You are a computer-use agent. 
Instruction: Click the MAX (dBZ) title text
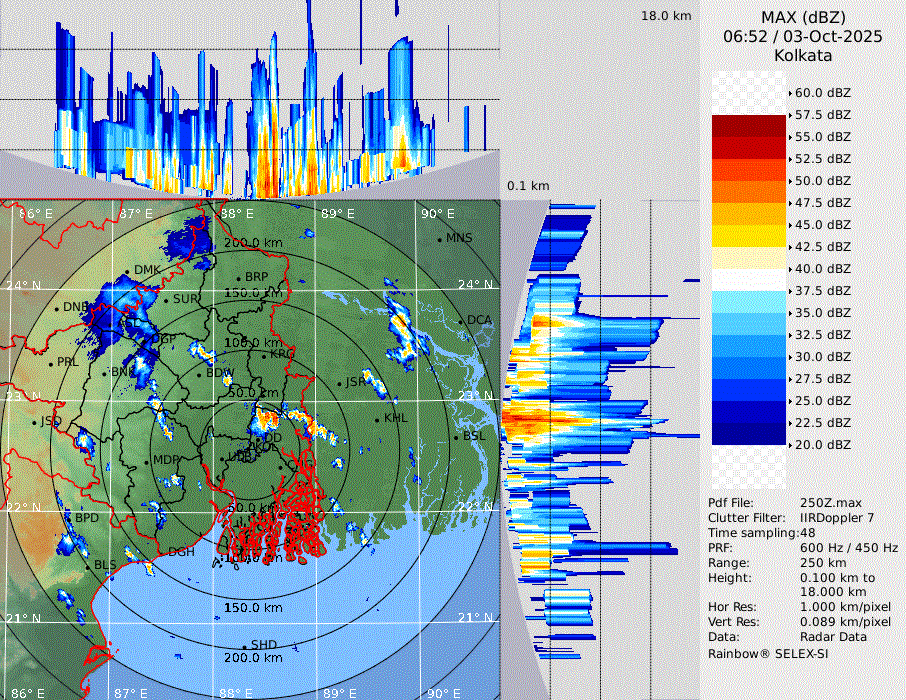click(805, 17)
